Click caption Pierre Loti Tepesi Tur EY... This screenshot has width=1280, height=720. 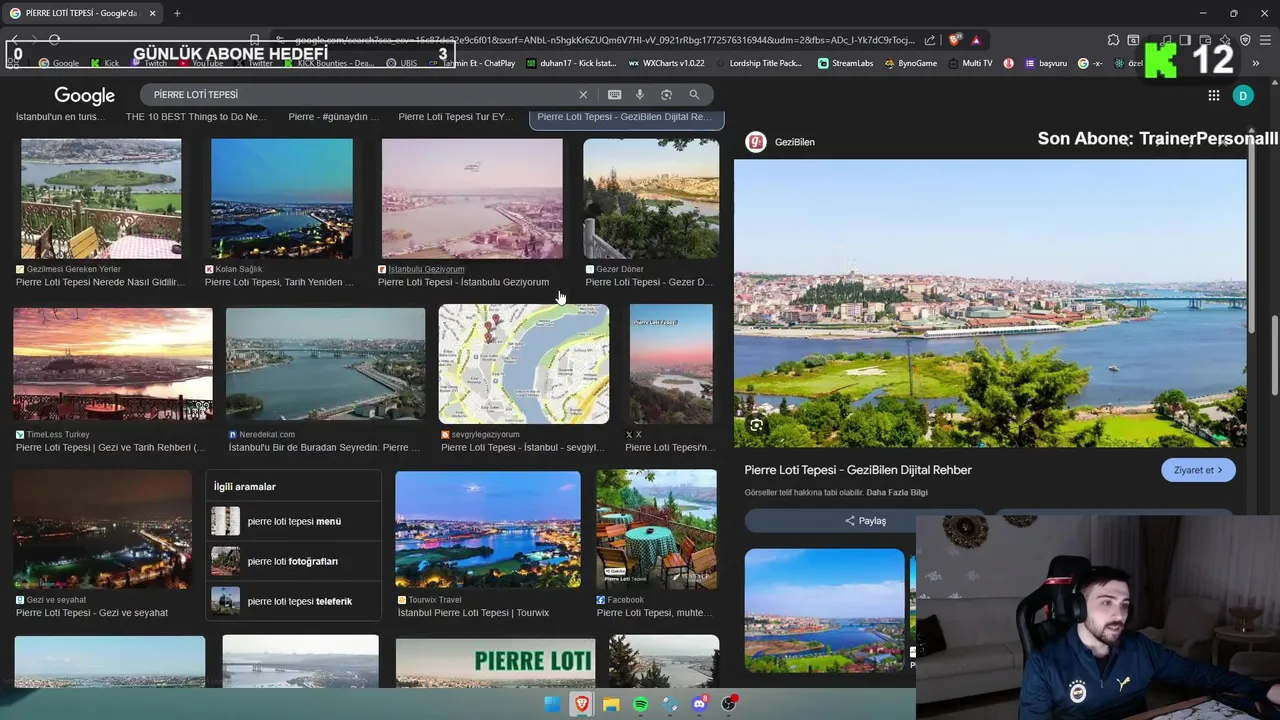(456, 116)
